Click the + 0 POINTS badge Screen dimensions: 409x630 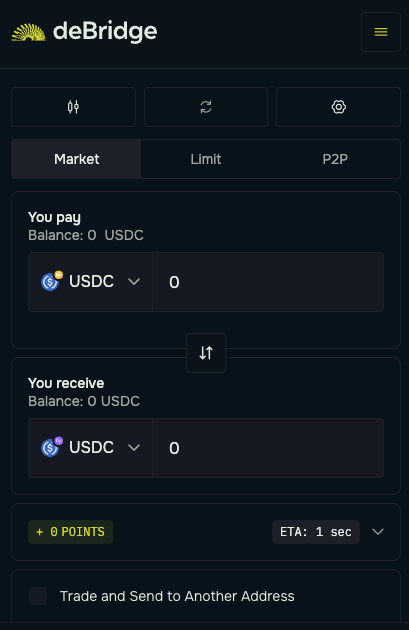pos(70,532)
